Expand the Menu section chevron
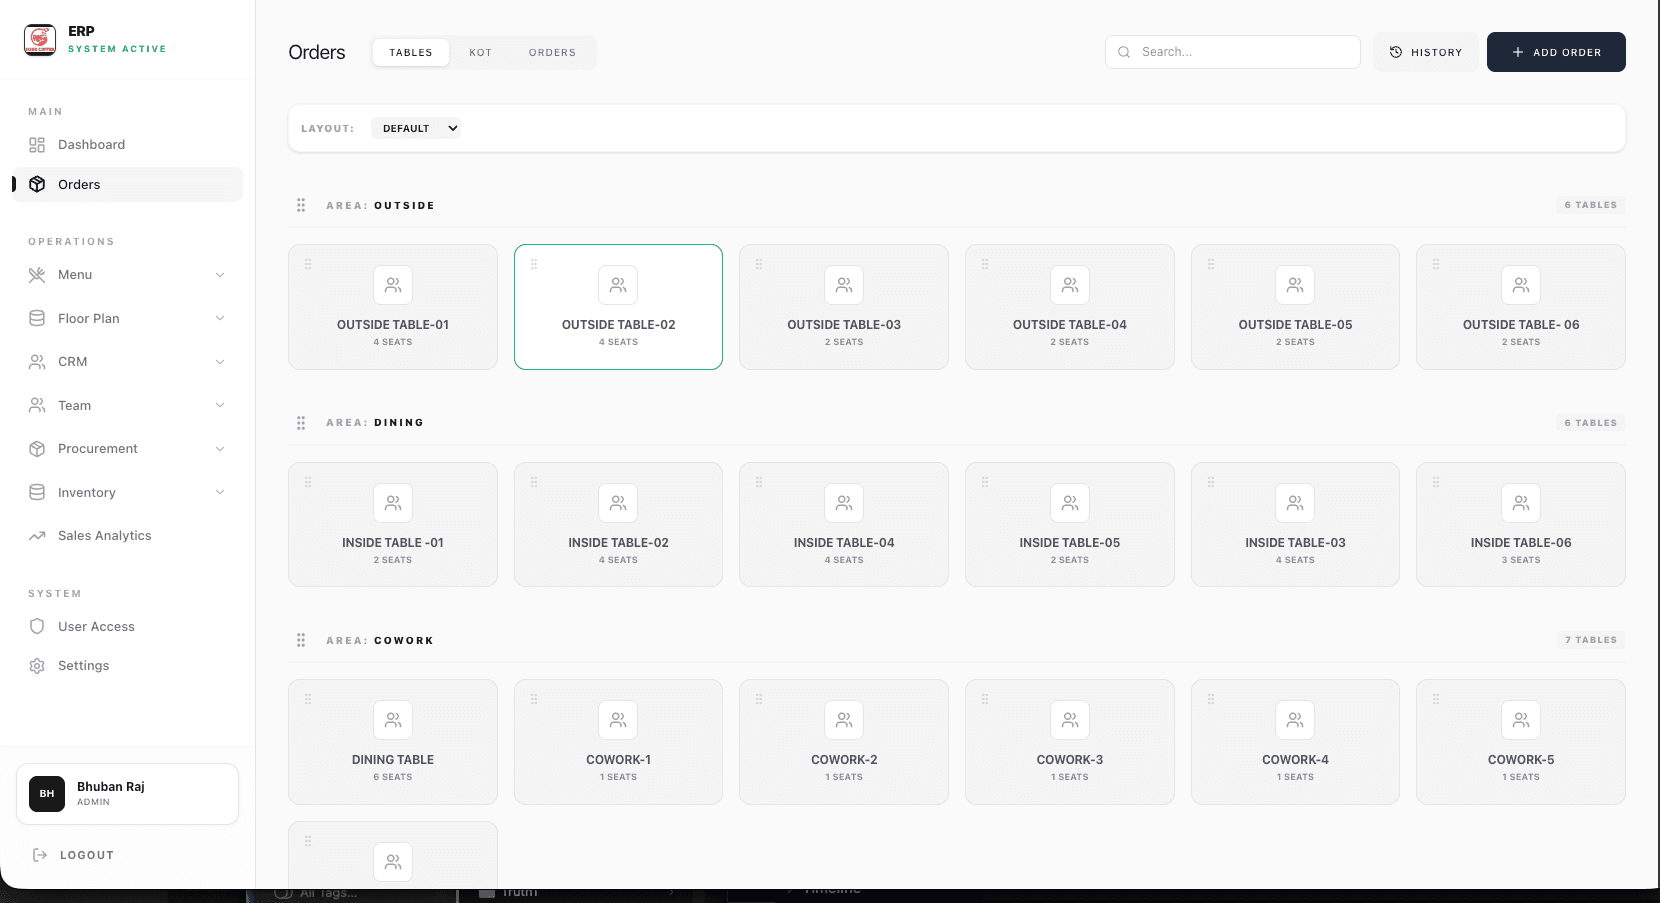Image resolution: width=1660 pixels, height=903 pixels. click(220, 275)
